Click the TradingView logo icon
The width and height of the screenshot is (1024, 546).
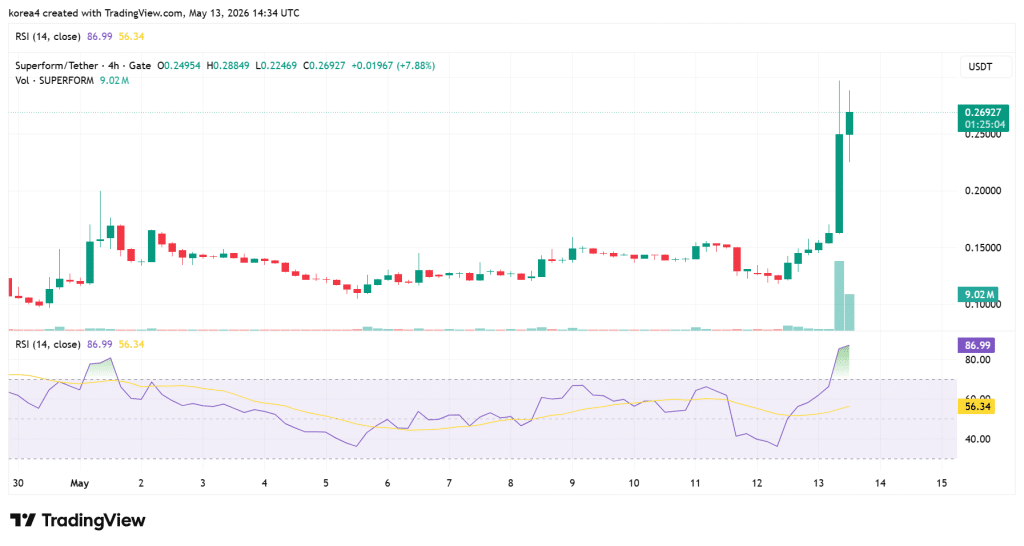click(22, 521)
